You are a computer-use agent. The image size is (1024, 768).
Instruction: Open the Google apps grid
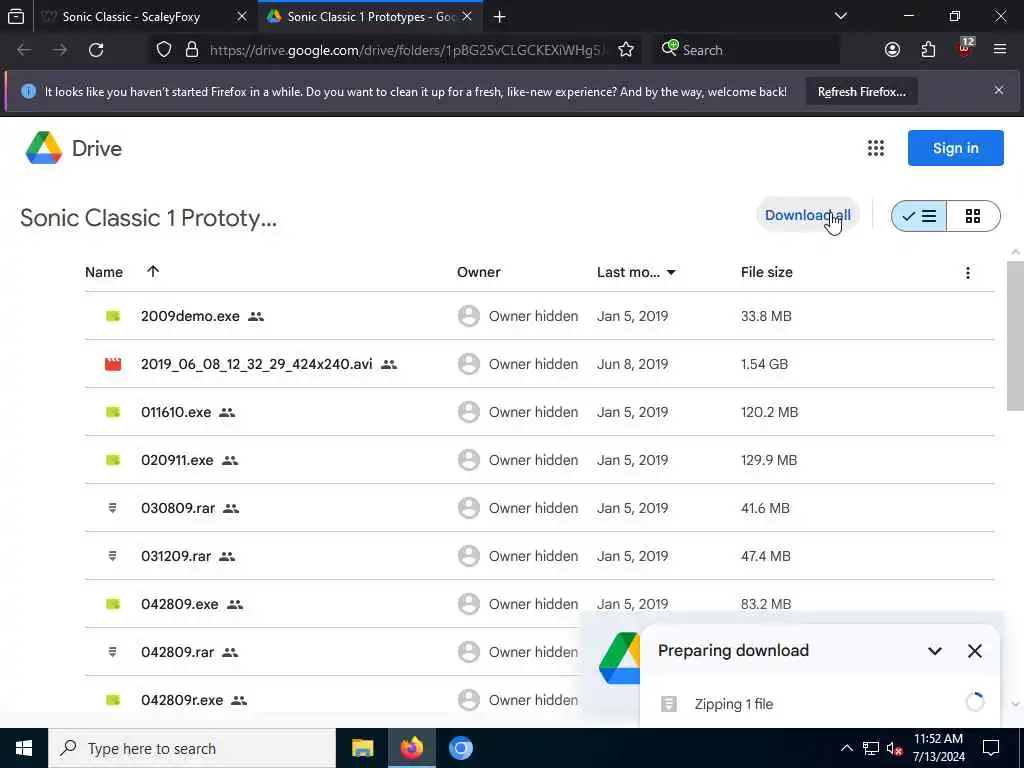[875, 148]
